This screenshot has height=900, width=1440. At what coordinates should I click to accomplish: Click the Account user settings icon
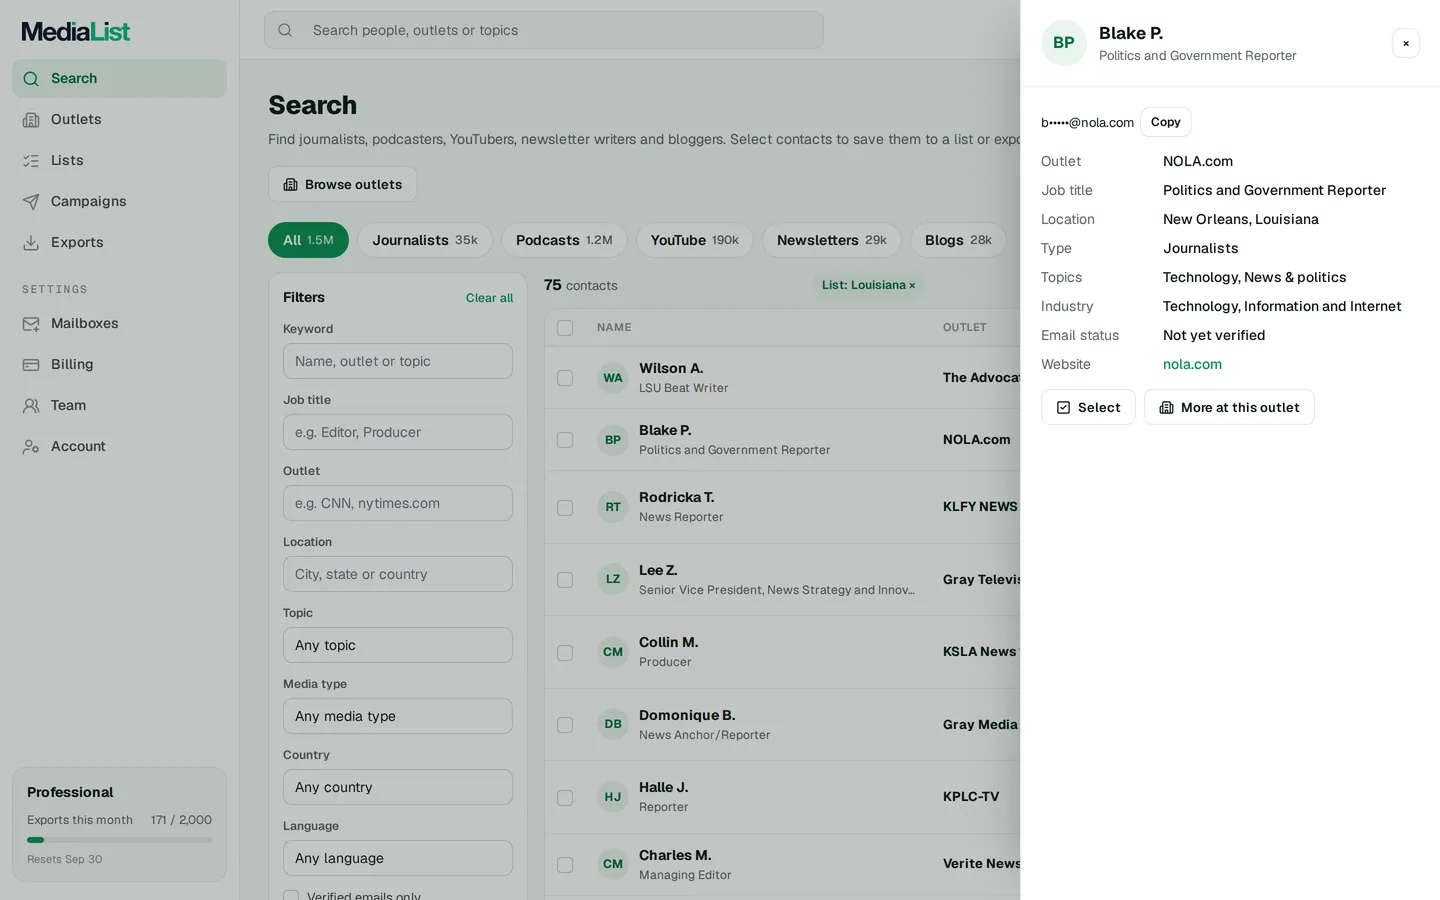pos(31,447)
